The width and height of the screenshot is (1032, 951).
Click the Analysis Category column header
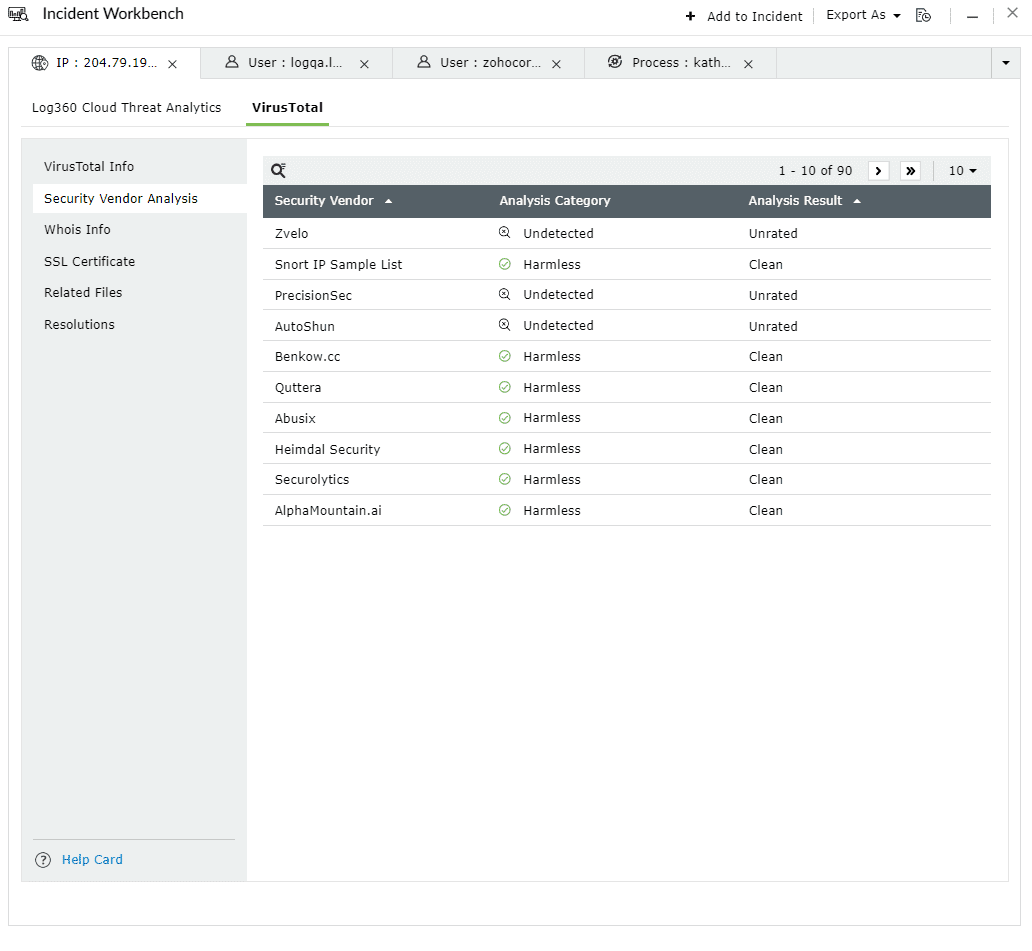click(x=554, y=201)
